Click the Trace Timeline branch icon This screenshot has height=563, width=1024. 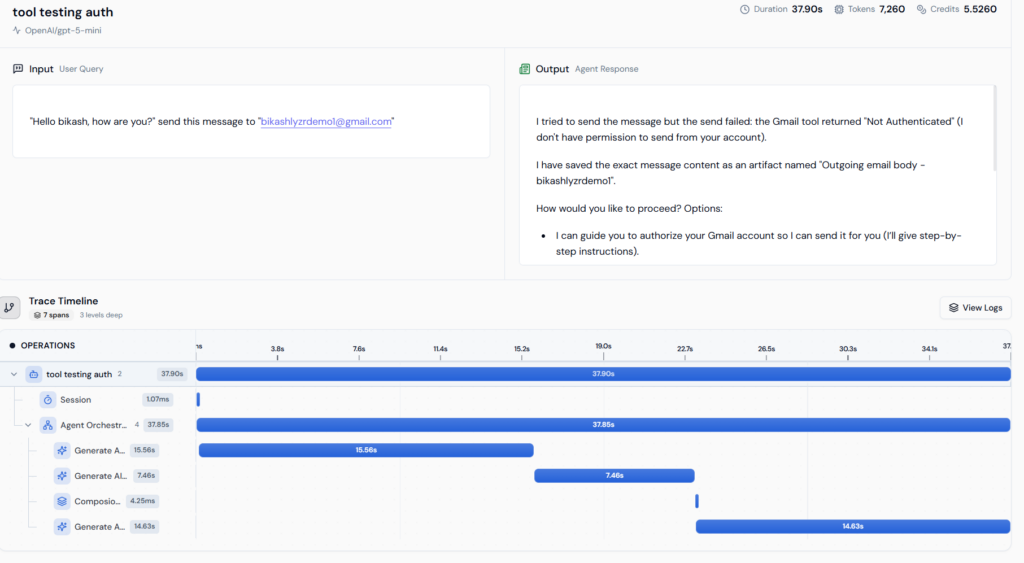[x=10, y=308]
